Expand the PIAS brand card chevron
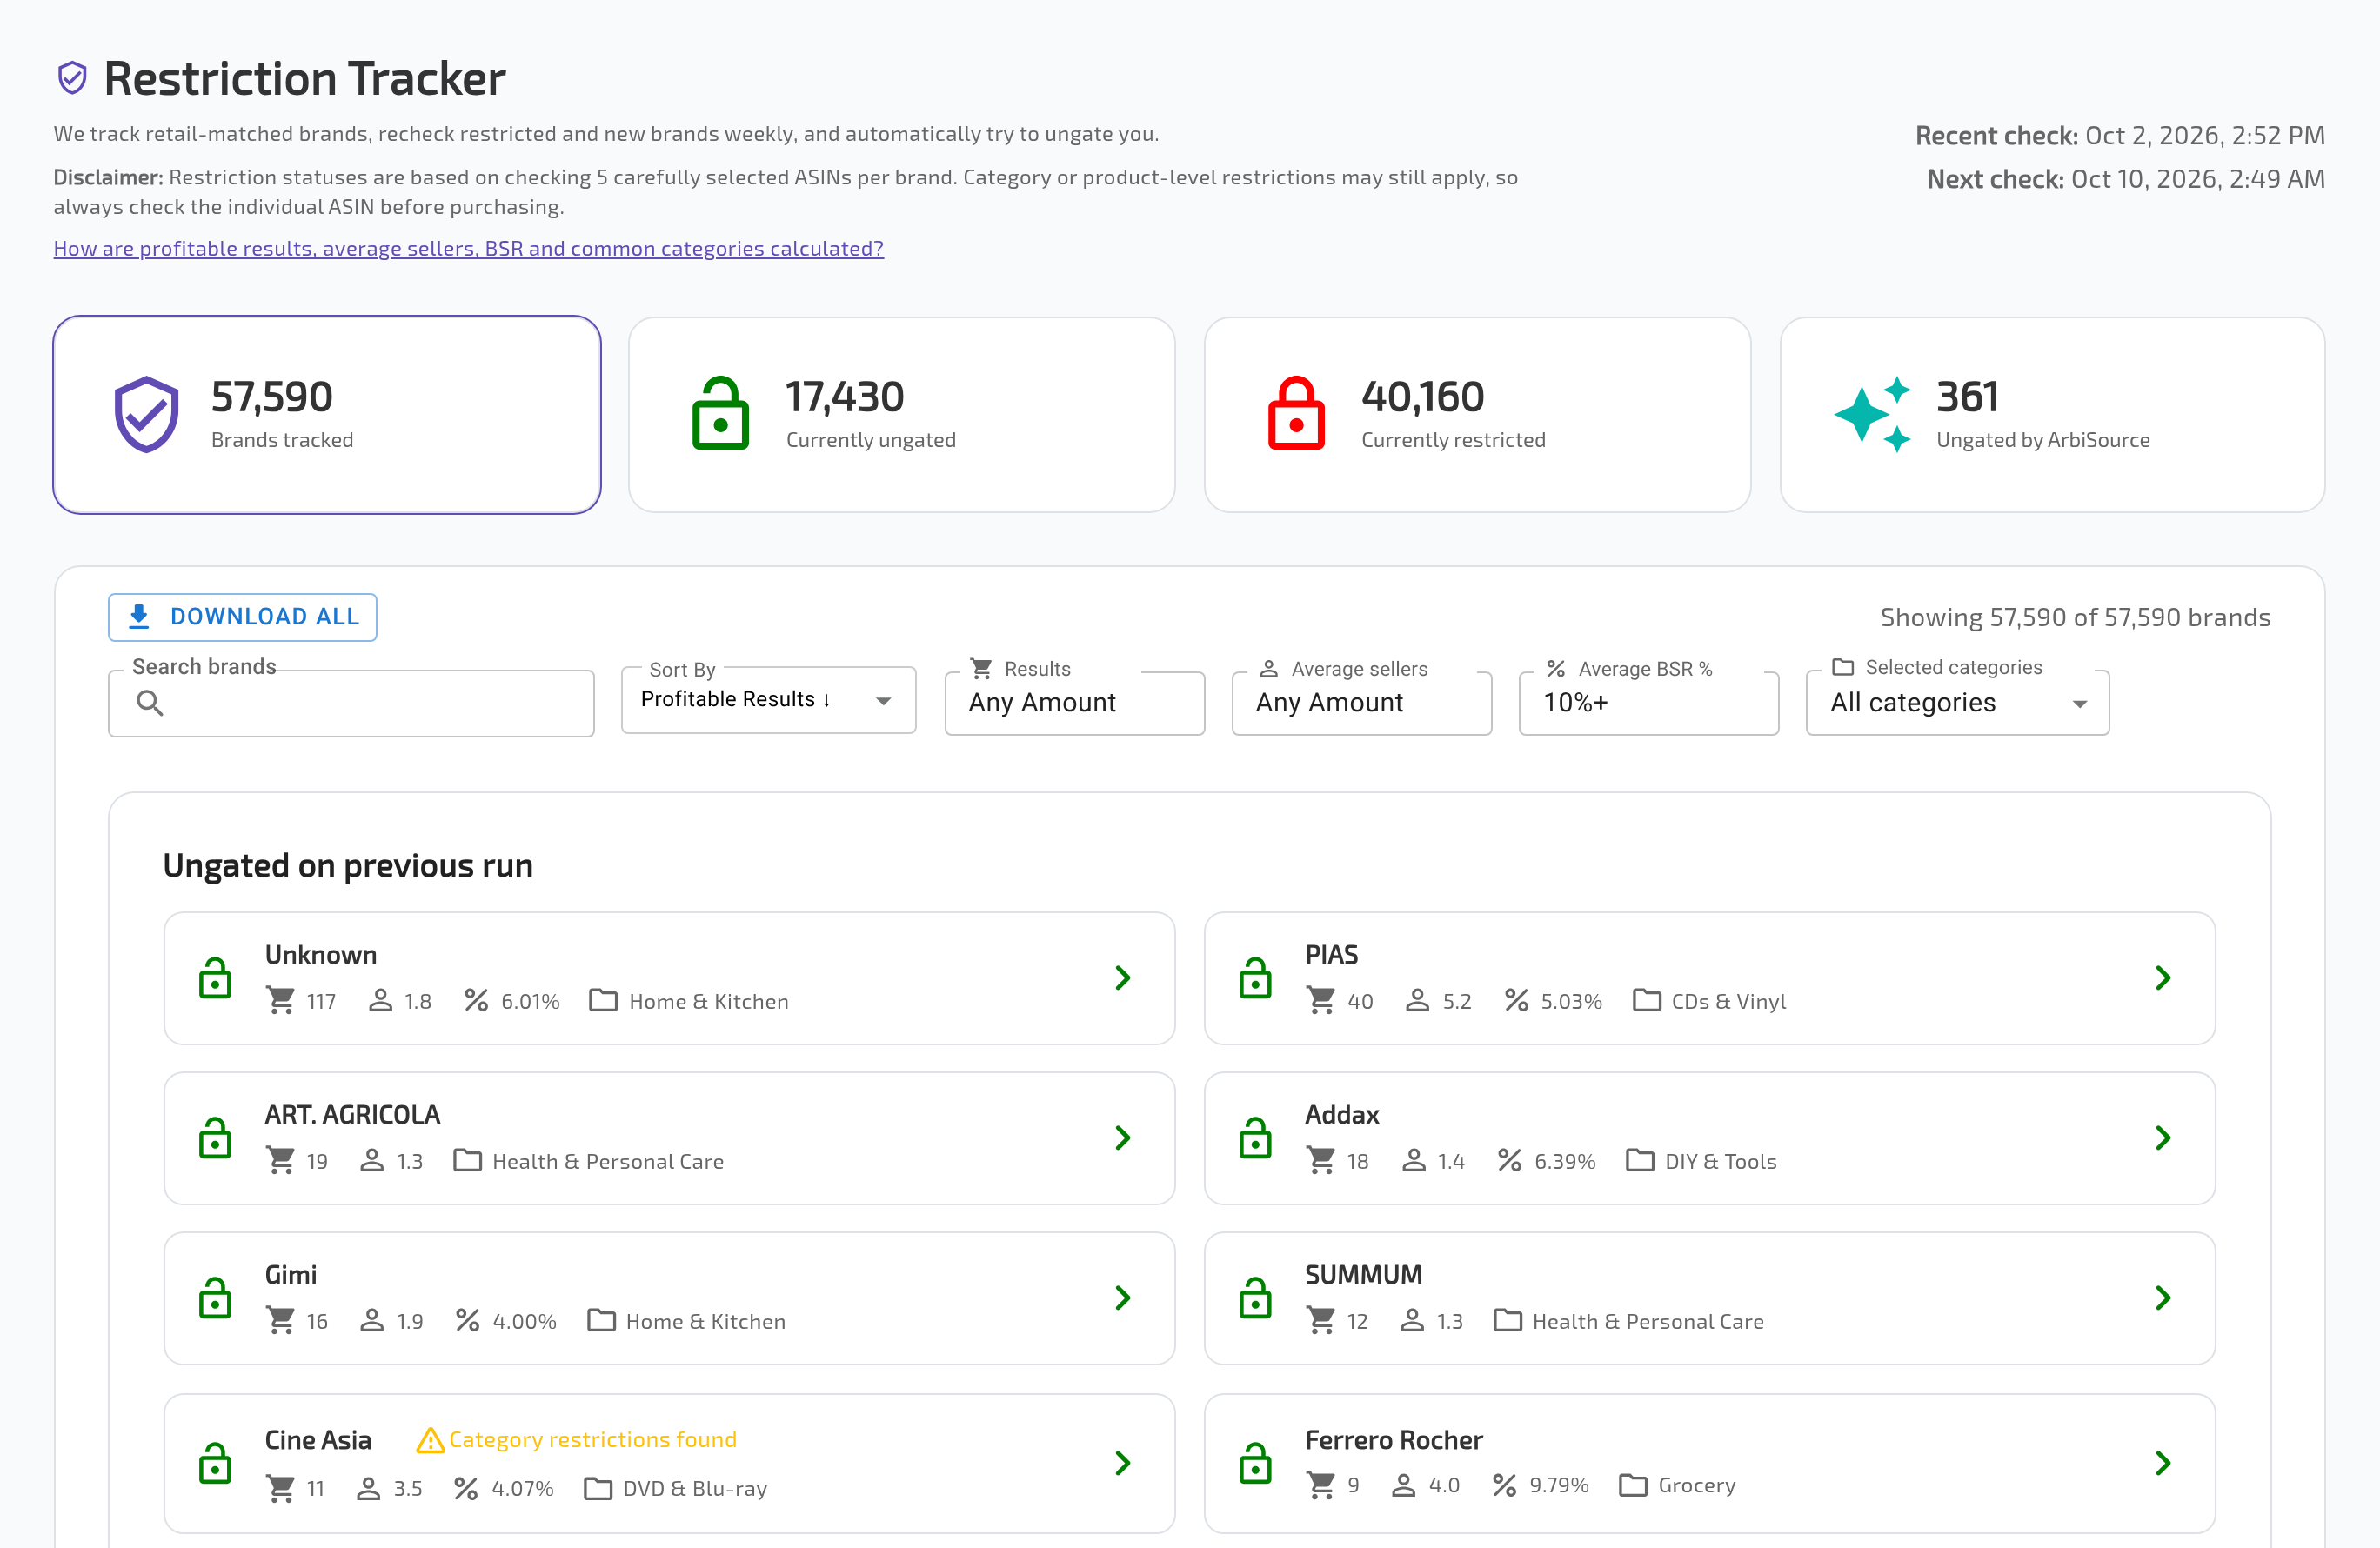Viewport: 2380px width, 1548px height. (x=2163, y=978)
